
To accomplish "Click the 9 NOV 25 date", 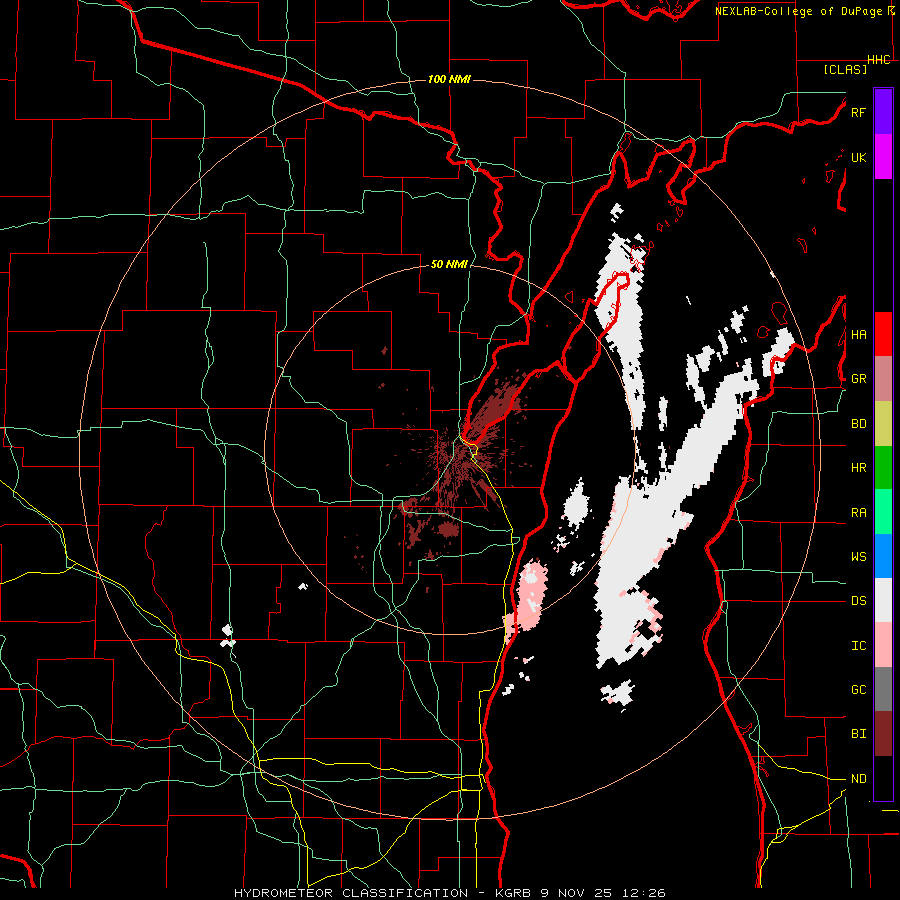I will pyautogui.click(x=577, y=893).
